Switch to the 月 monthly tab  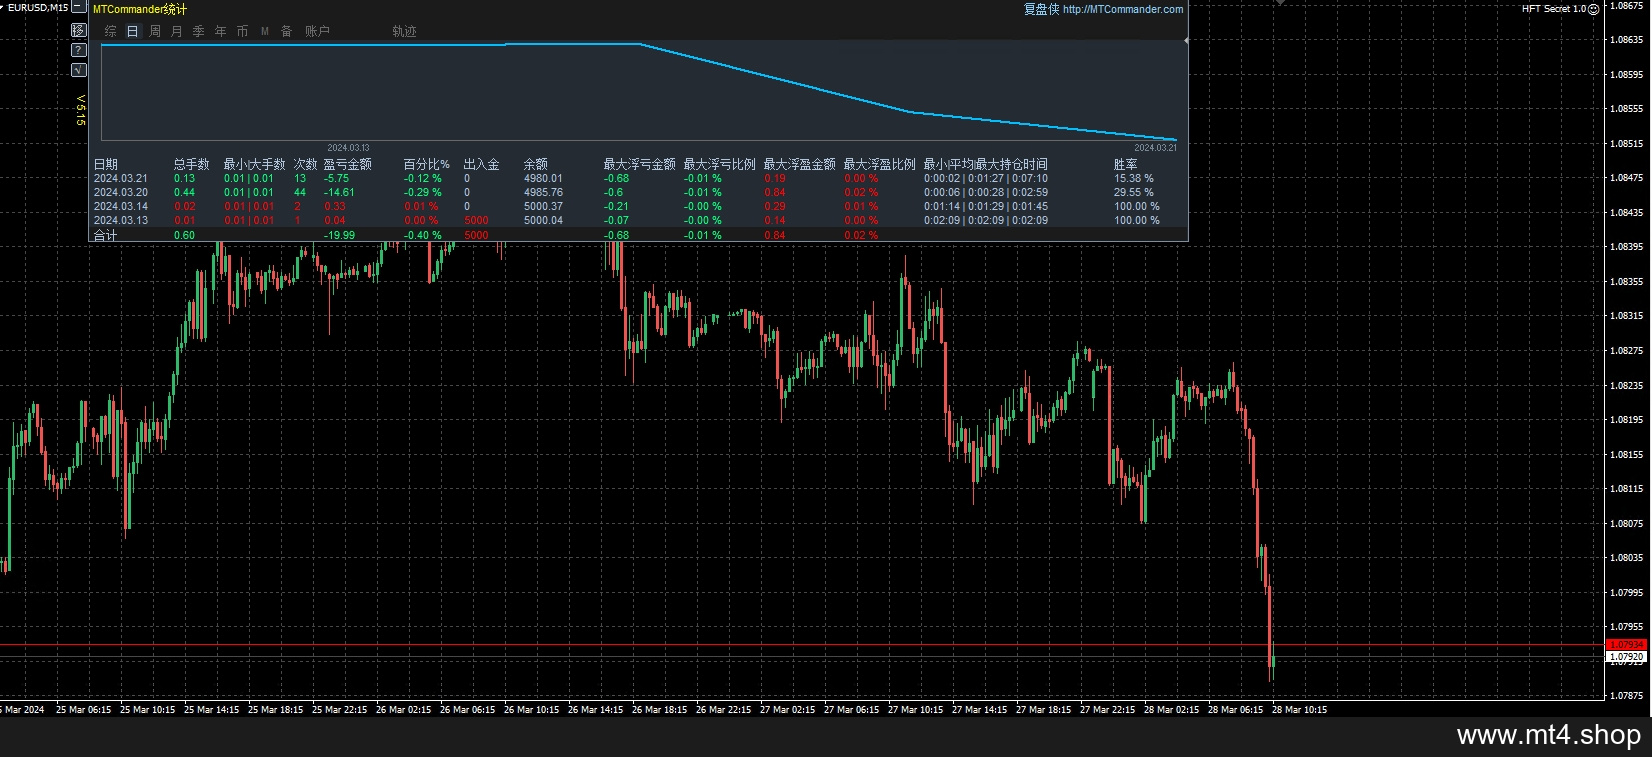tap(177, 31)
